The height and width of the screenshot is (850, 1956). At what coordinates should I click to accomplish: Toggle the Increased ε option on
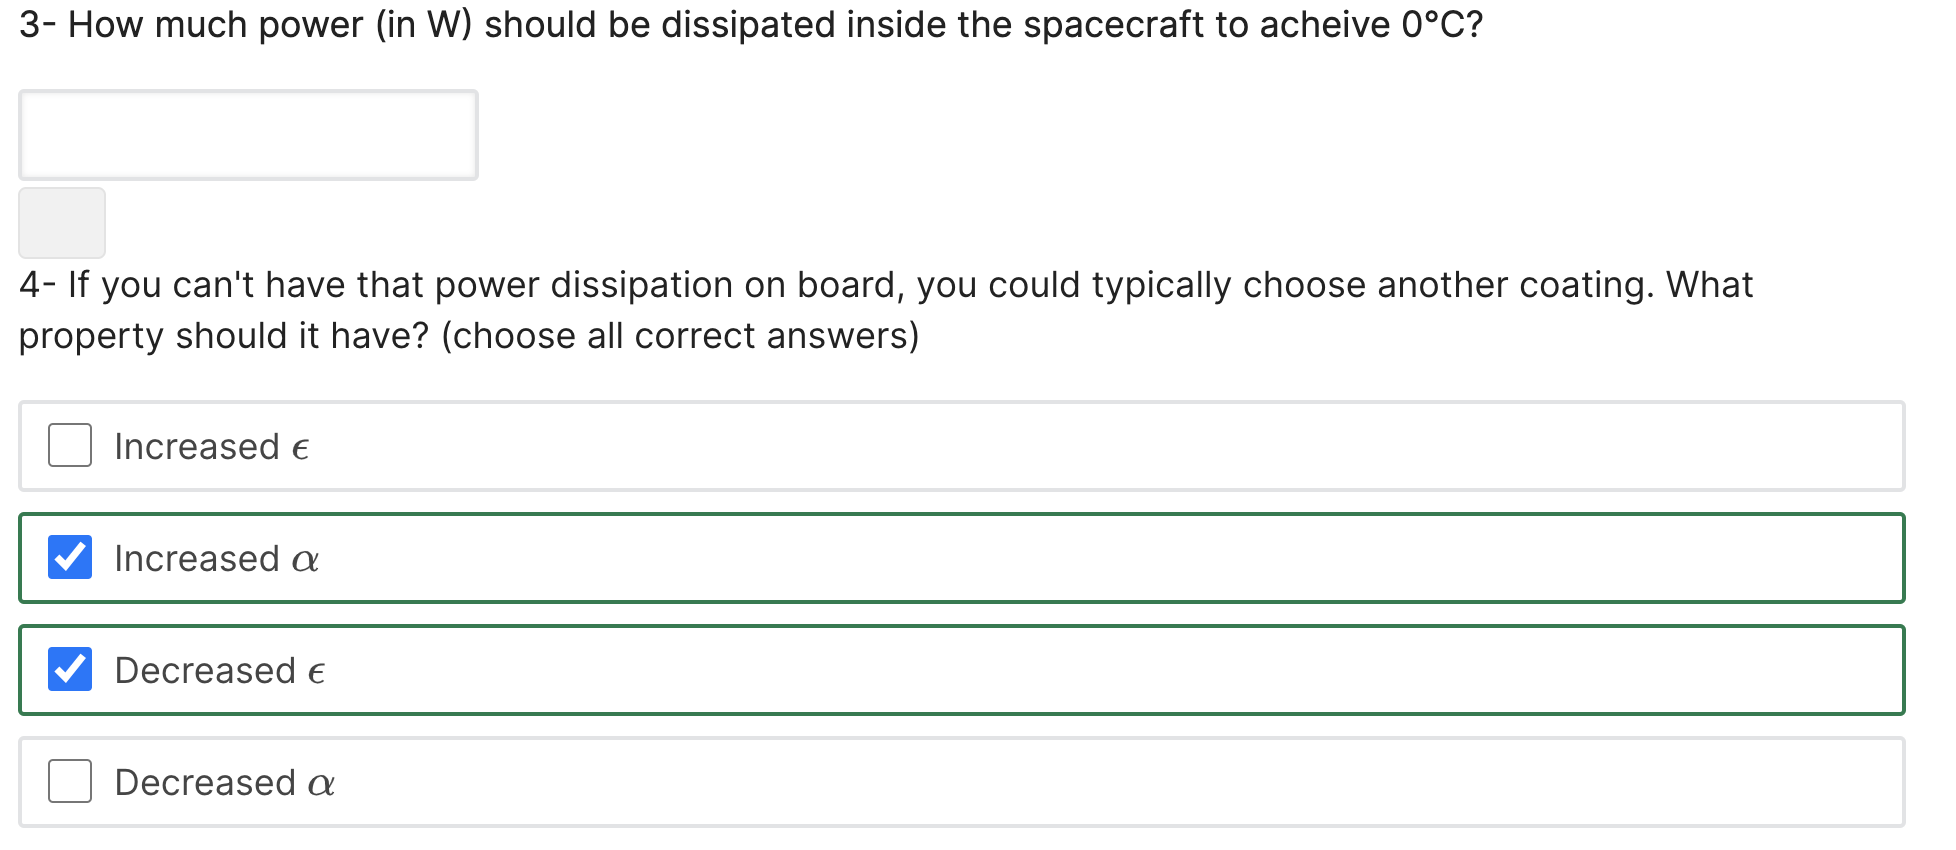69,446
